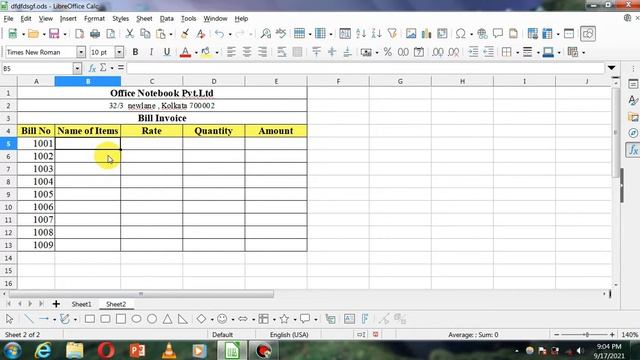Toggle Wrap Text button
This screenshot has width=640, height=360.
pos(282,52)
